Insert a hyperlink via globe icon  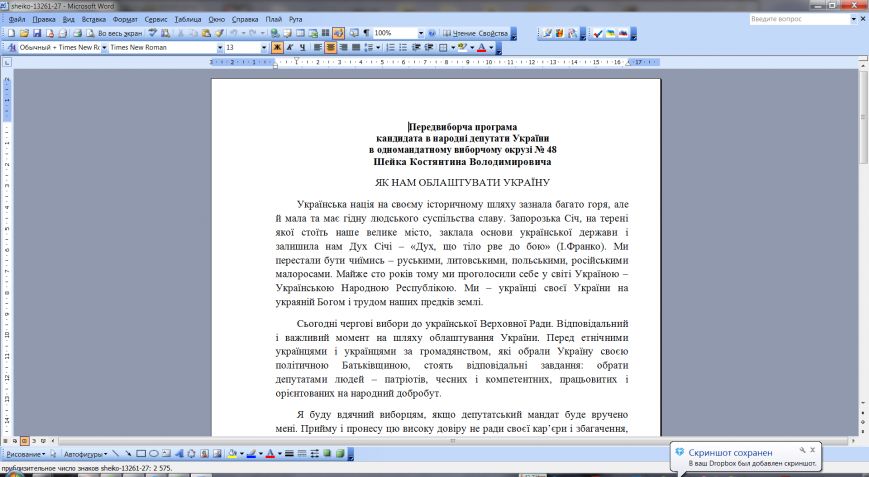(x=275, y=33)
